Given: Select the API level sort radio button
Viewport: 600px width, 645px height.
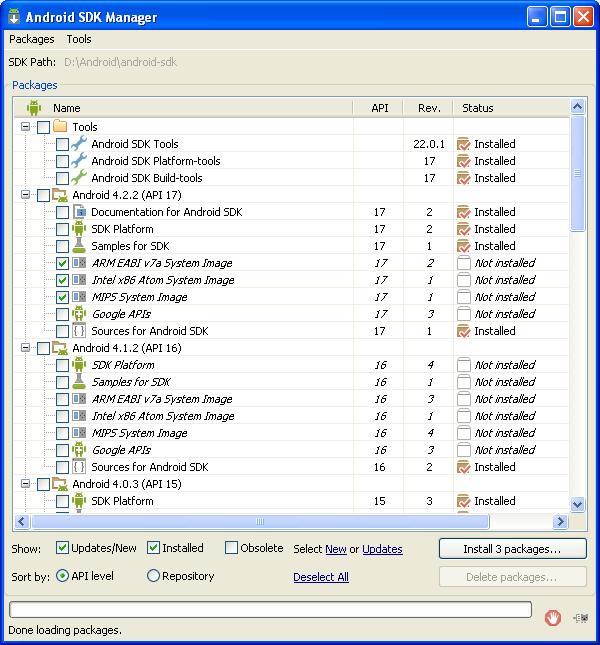Looking at the screenshot, I should coord(62,576).
